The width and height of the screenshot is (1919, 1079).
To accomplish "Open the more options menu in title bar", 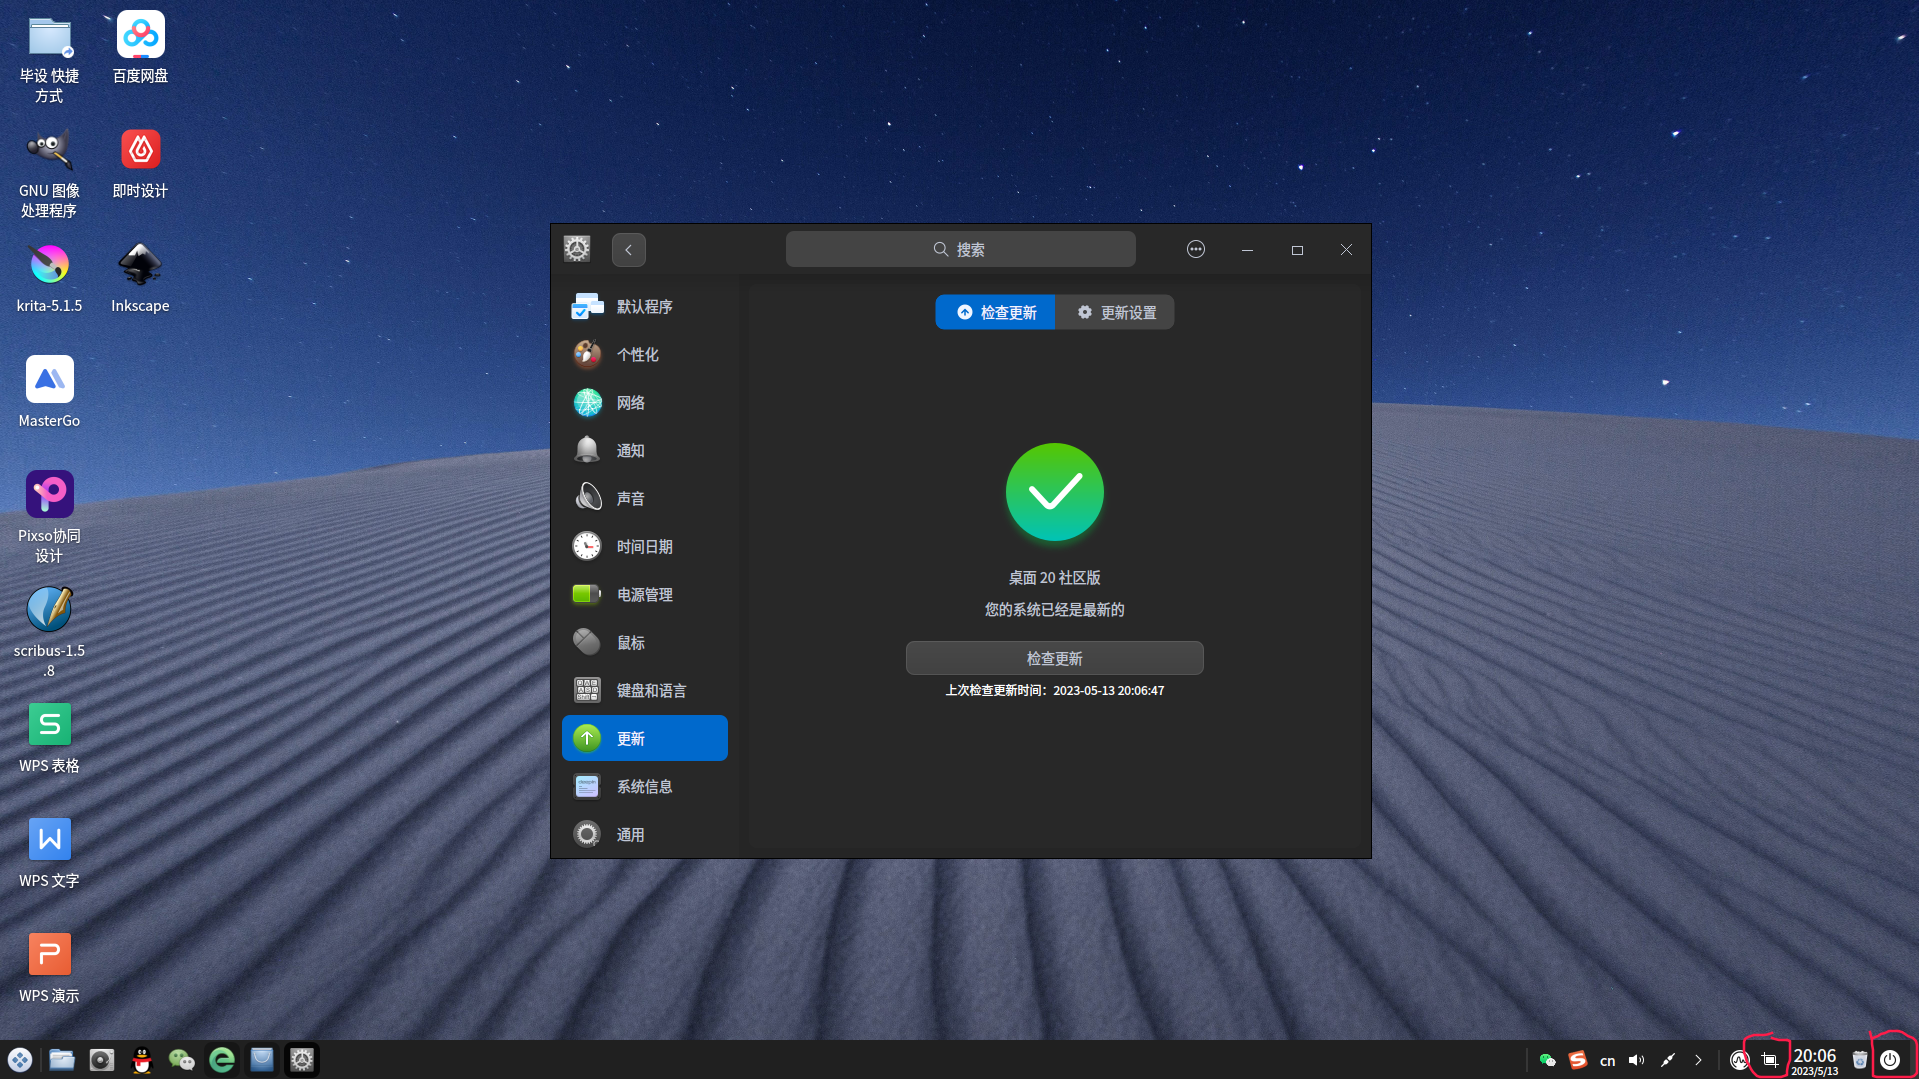I will (x=1196, y=249).
